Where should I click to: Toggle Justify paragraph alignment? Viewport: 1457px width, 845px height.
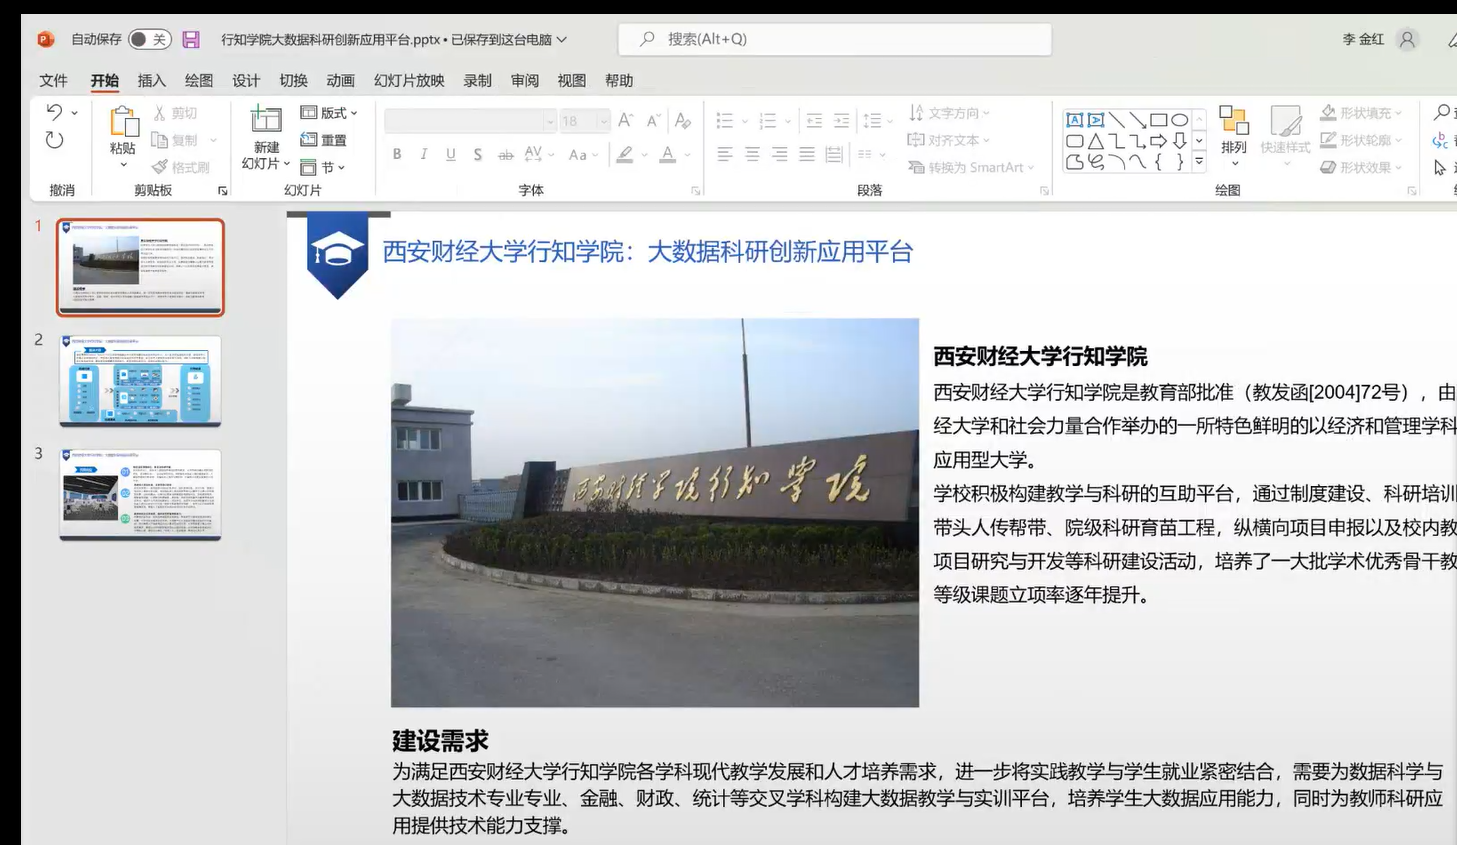pos(806,154)
